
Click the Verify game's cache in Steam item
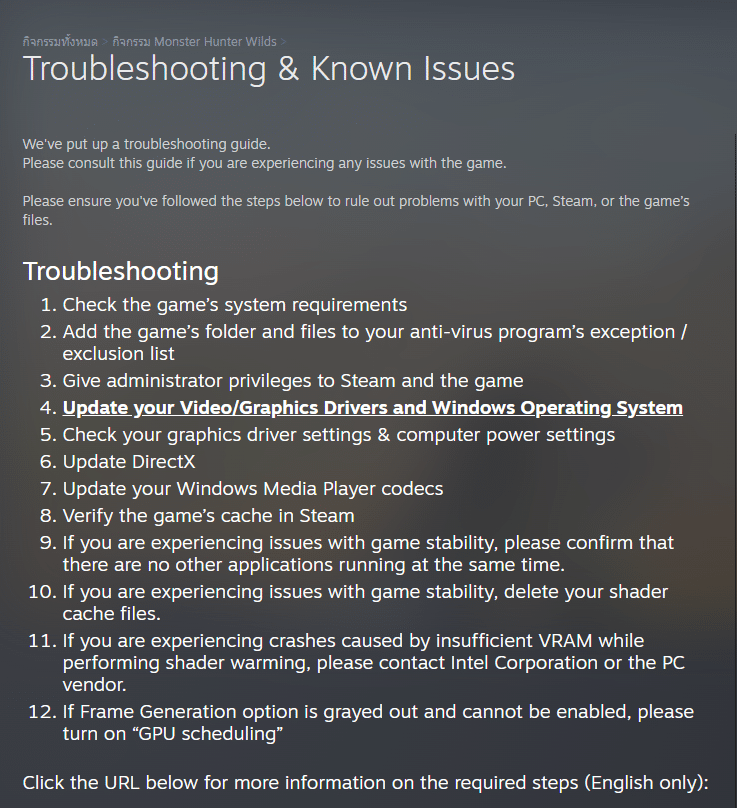(x=208, y=516)
